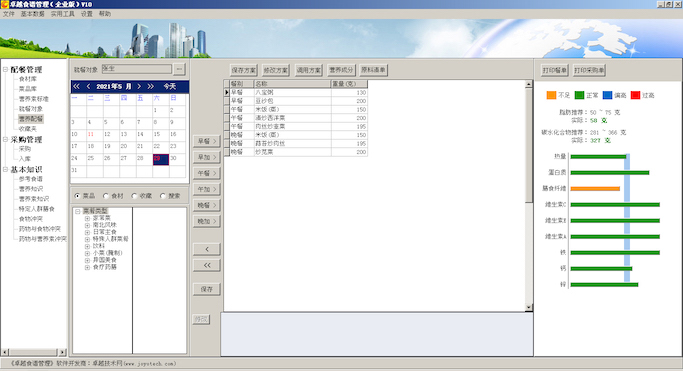
Task: Add dish to lunch with 午餐 > button
Action: pyautogui.click(x=207, y=173)
